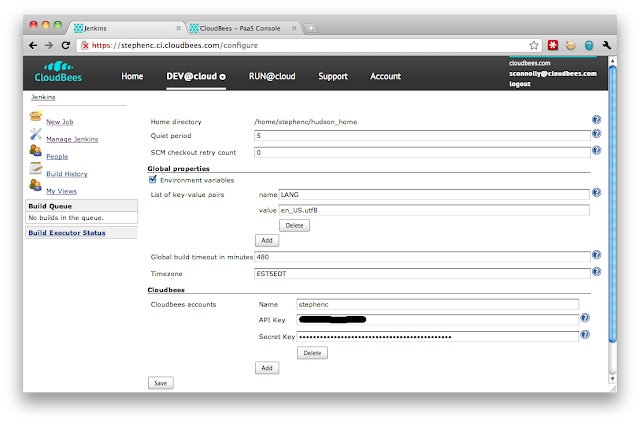Click the My Views sidebar icon
The height and width of the screenshot is (424, 640).
coord(35,187)
